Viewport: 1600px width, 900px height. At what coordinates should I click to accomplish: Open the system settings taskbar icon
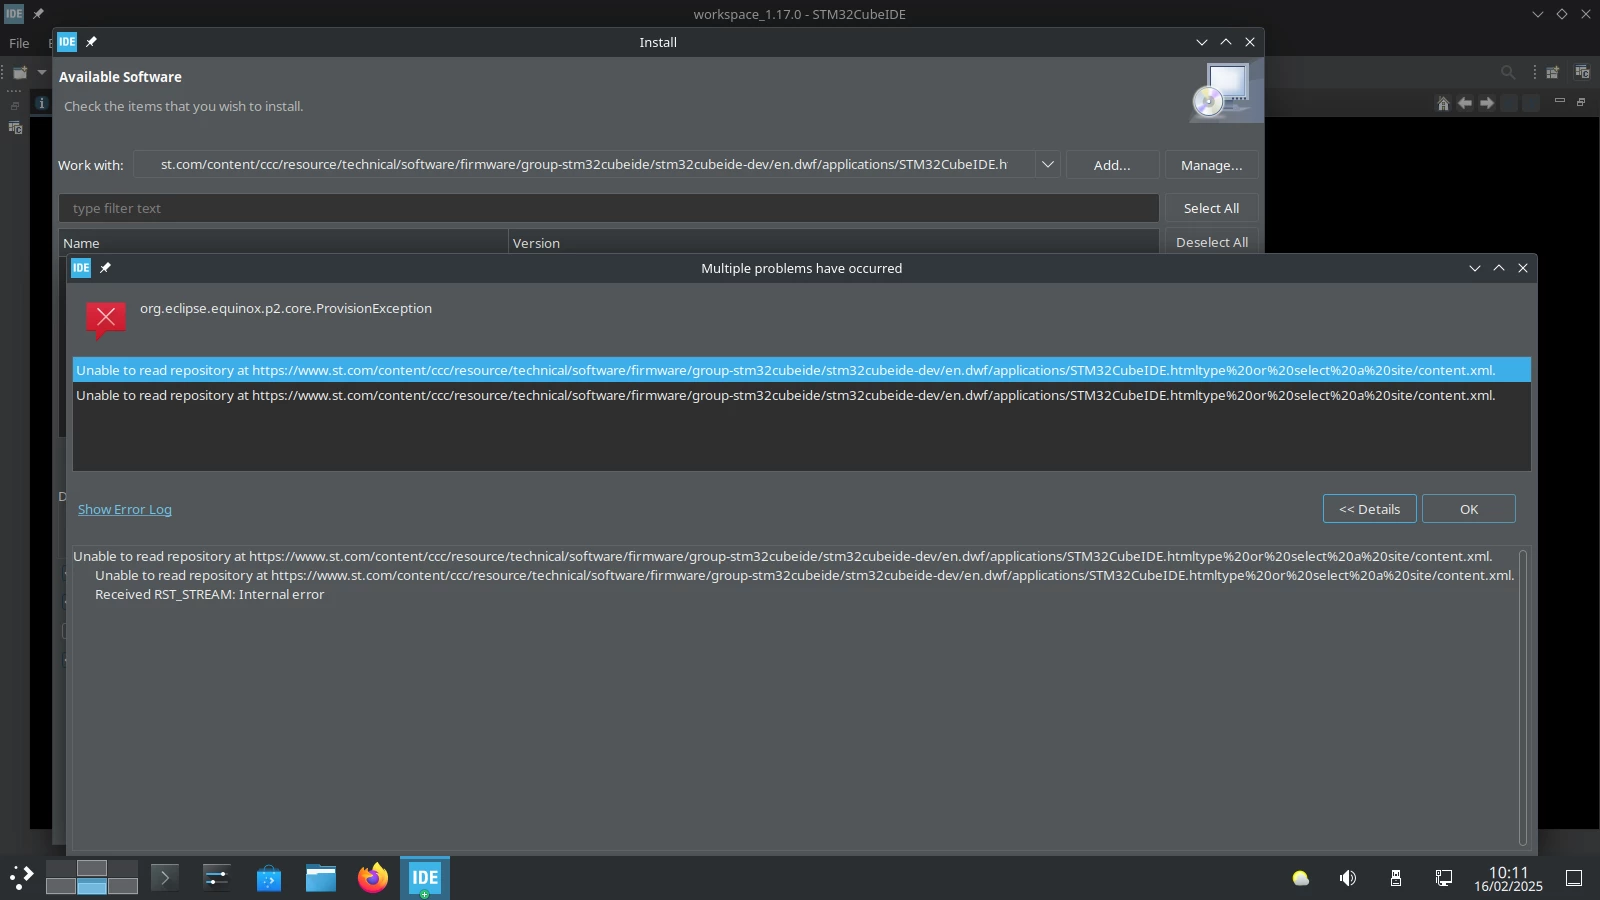click(217, 878)
